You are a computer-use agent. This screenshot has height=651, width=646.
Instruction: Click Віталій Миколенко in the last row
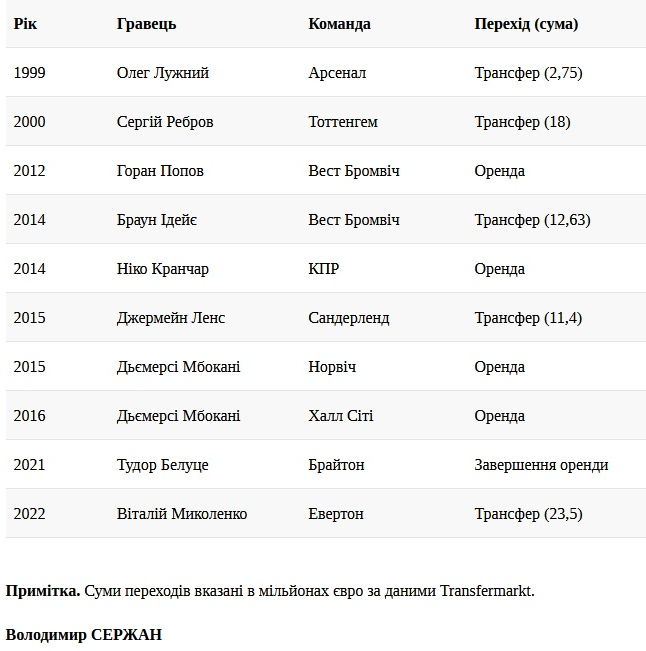coord(182,514)
